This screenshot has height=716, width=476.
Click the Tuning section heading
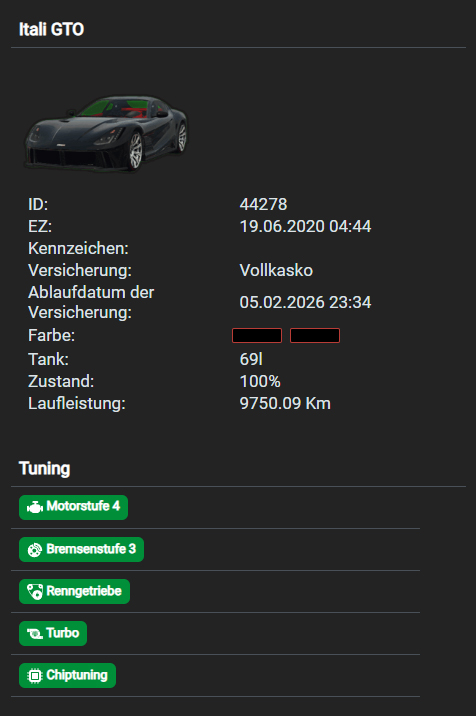tap(44, 469)
